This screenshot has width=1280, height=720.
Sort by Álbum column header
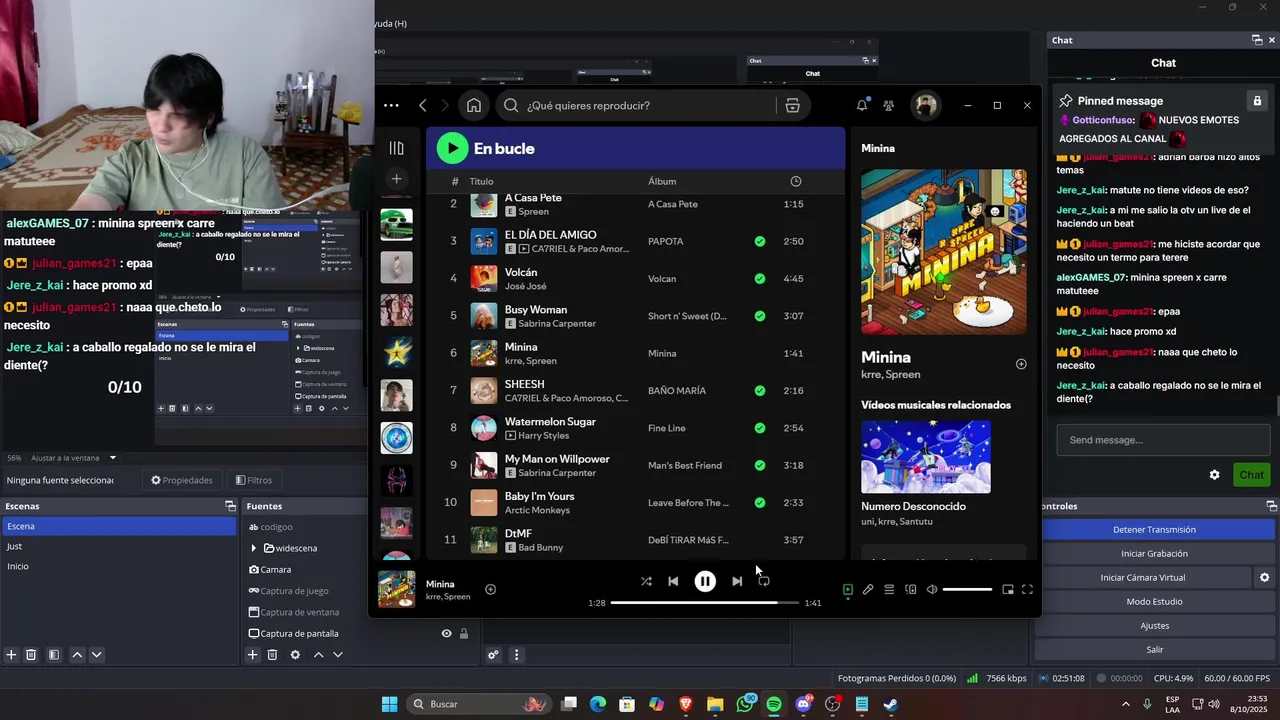coord(662,181)
